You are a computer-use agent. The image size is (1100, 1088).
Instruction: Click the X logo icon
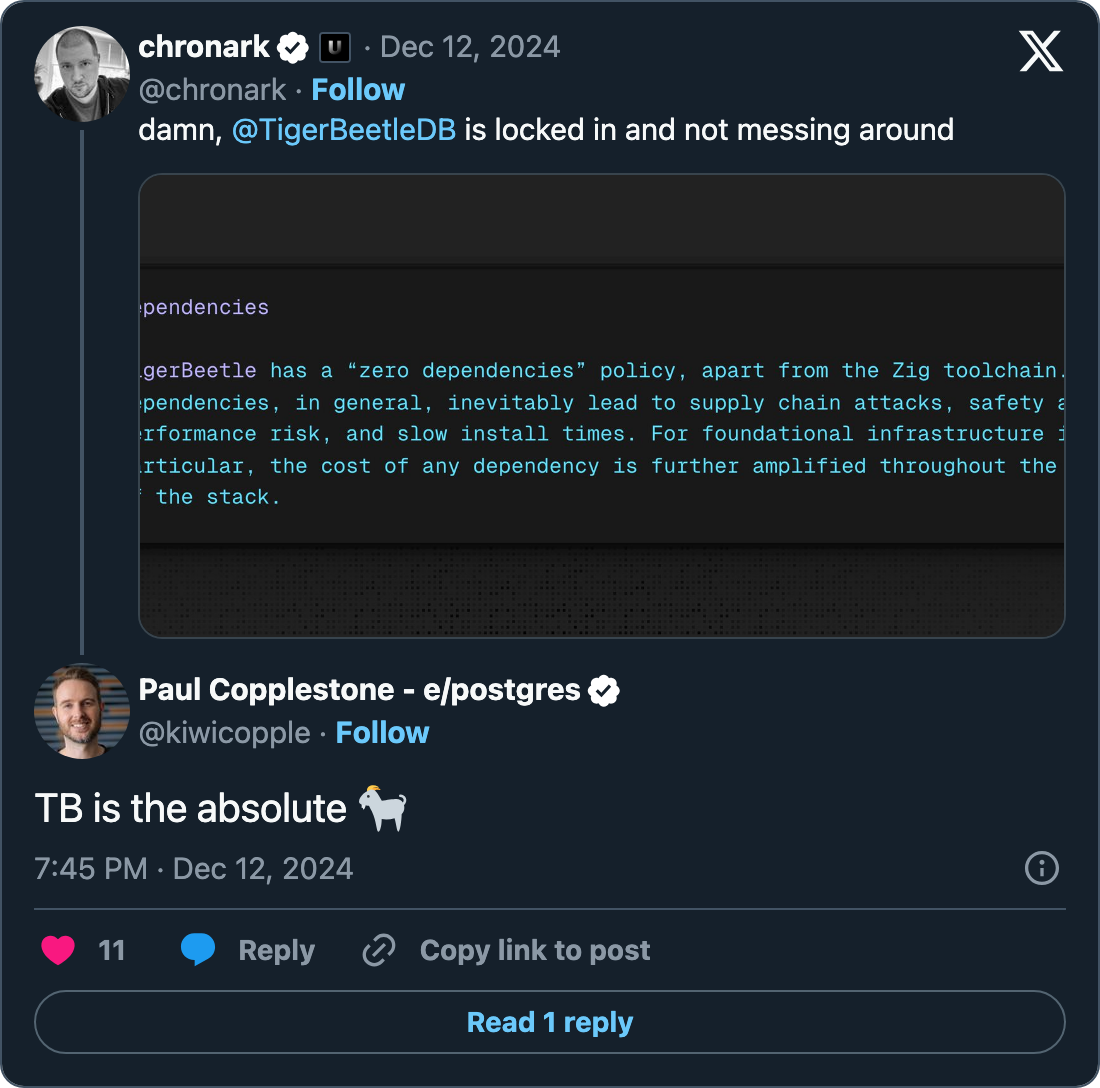point(1041,50)
